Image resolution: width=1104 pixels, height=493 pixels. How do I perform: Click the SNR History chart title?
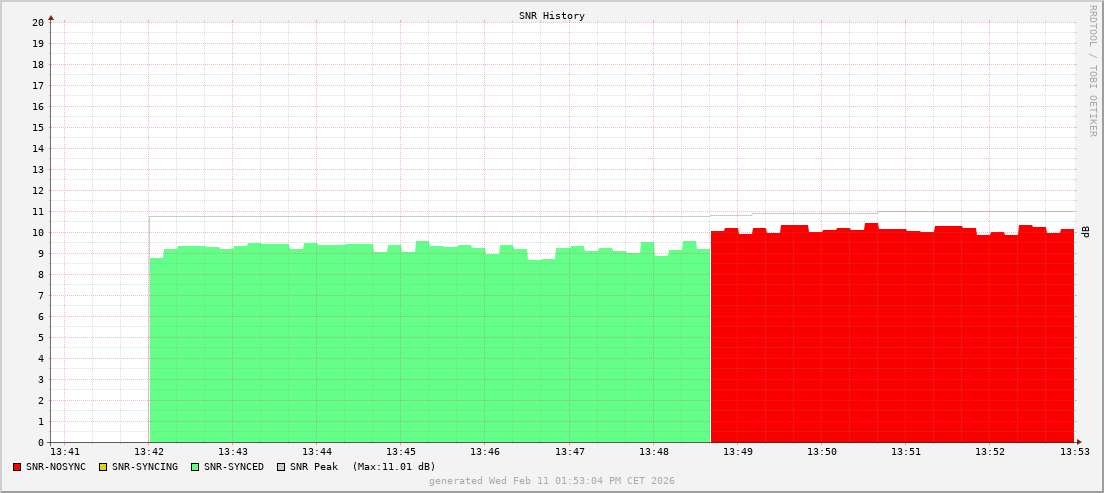(551, 16)
